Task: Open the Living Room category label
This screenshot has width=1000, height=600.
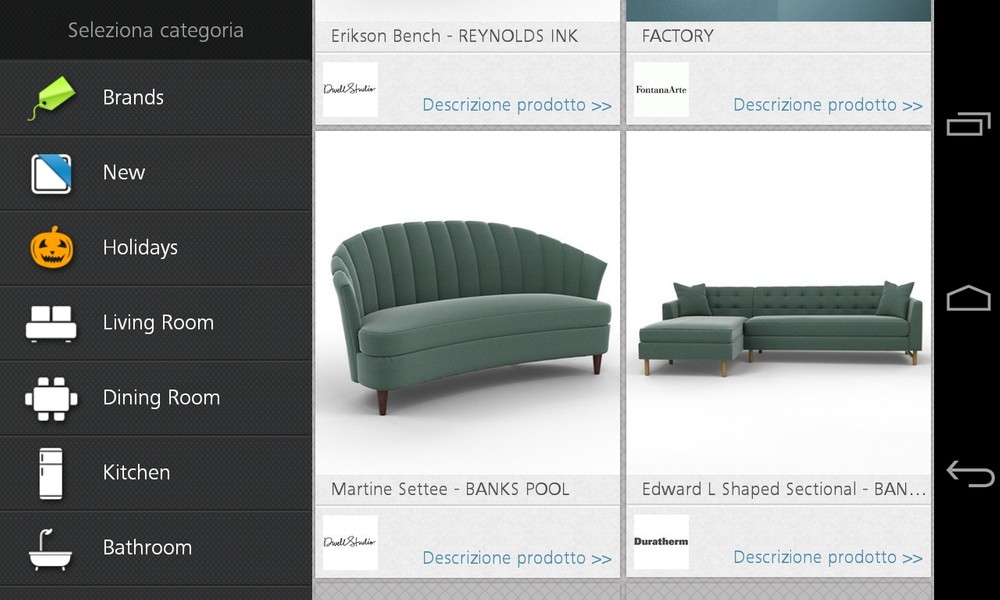Action: tap(158, 323)
